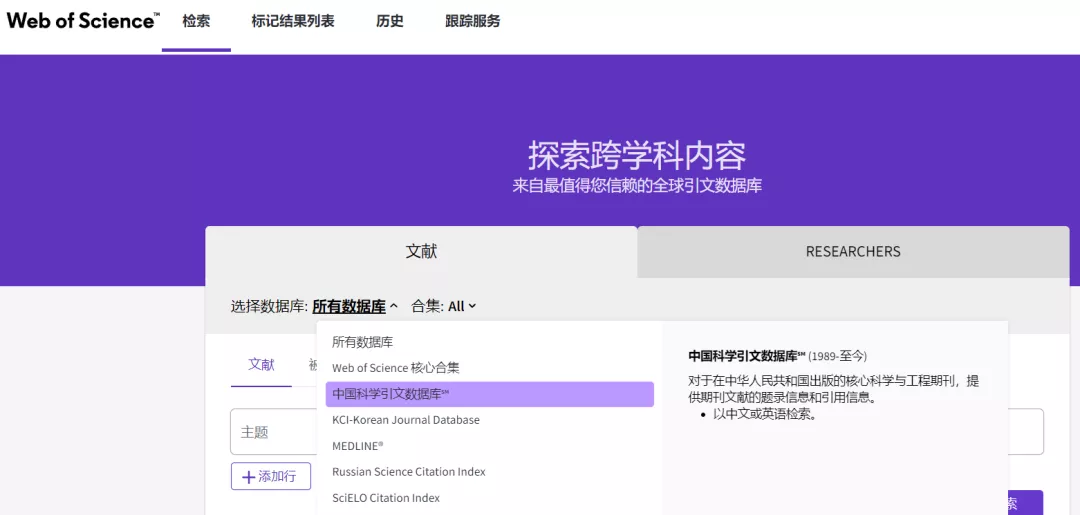Click the 以中文或英语检索 bullet text
The image size is (1080, 515).
(x=764, y=414)
